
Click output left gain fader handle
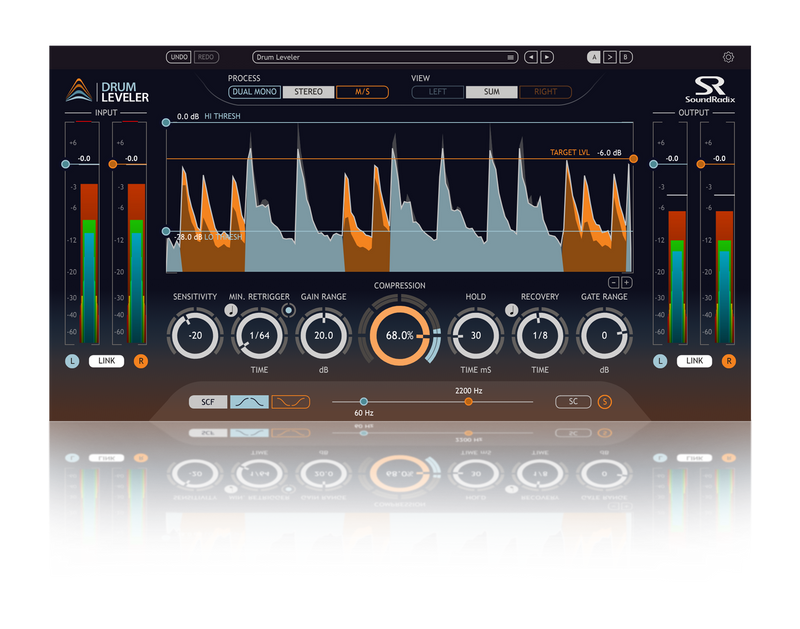pyautogui.click(x=653, y=164)
